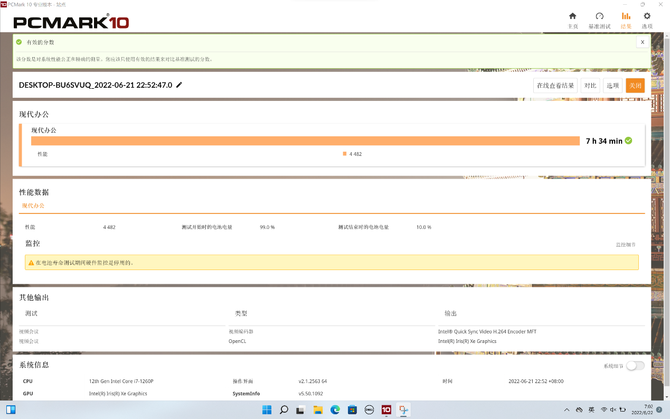Click the 选项 button beside 对比

click(613, 86)
